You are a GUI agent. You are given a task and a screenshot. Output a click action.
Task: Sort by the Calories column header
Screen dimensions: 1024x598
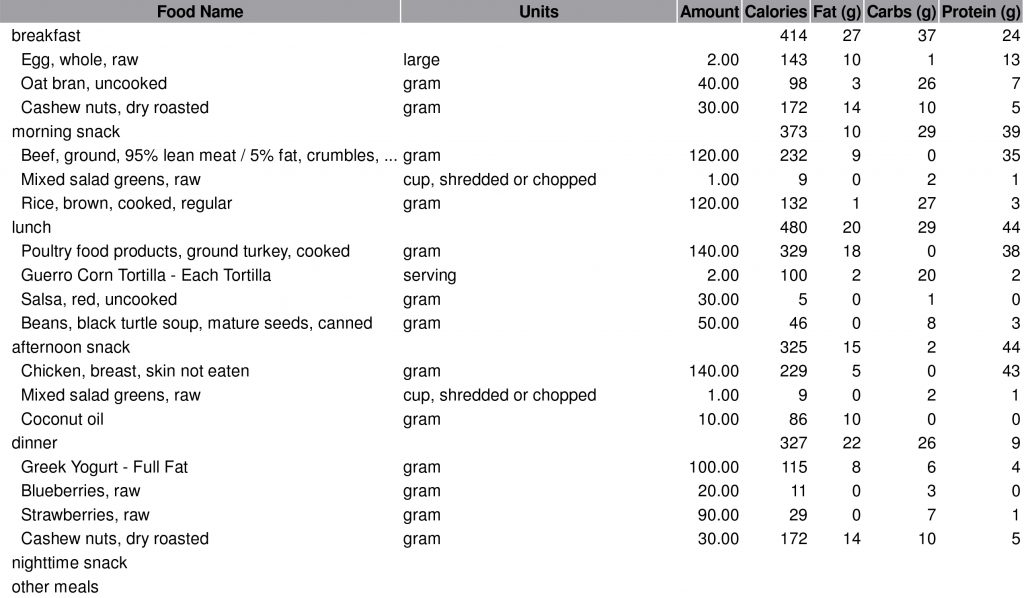(x=775, y=12)
